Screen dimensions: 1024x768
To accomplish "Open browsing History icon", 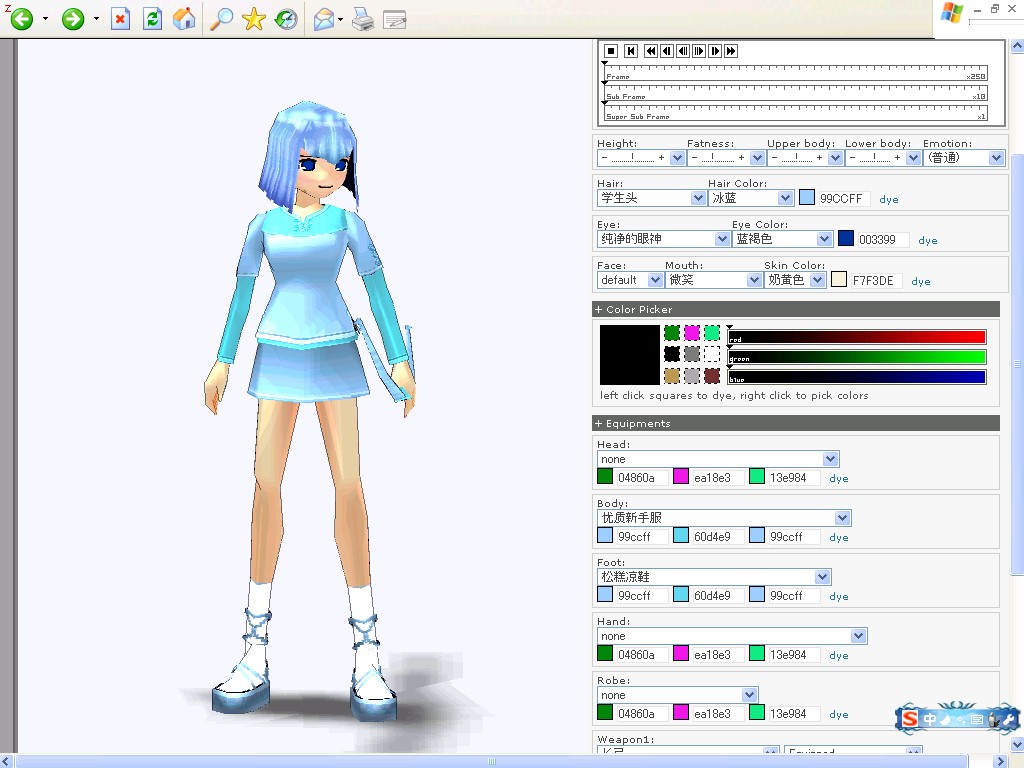I will tap(286, 19).
